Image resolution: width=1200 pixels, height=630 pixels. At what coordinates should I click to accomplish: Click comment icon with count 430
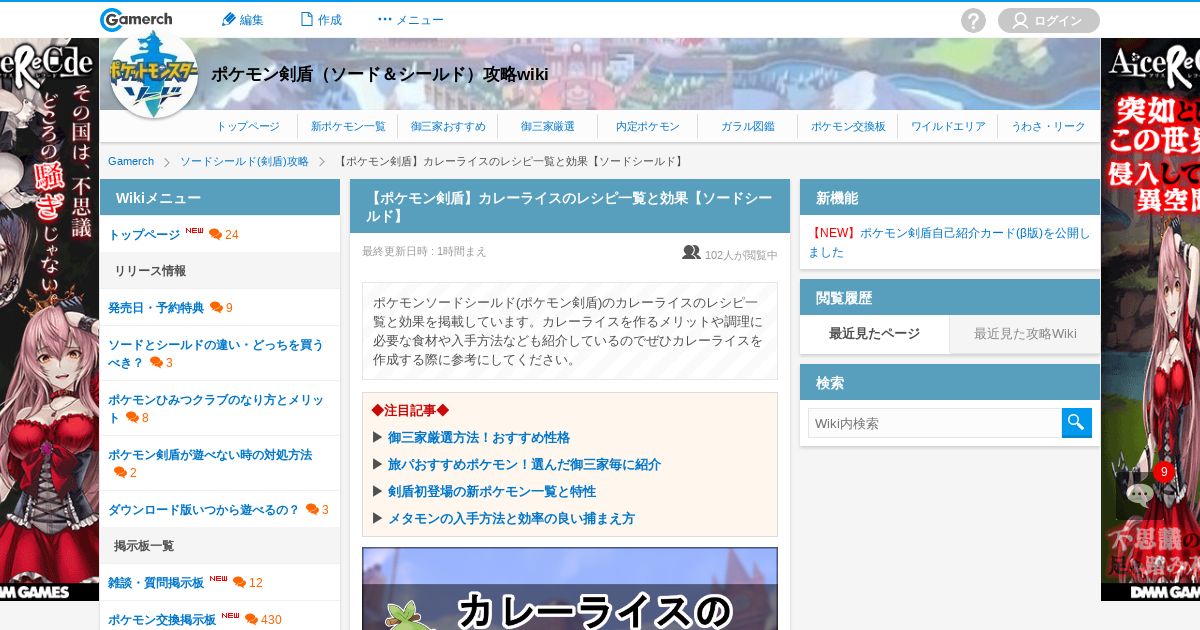(x=251, y=619)
